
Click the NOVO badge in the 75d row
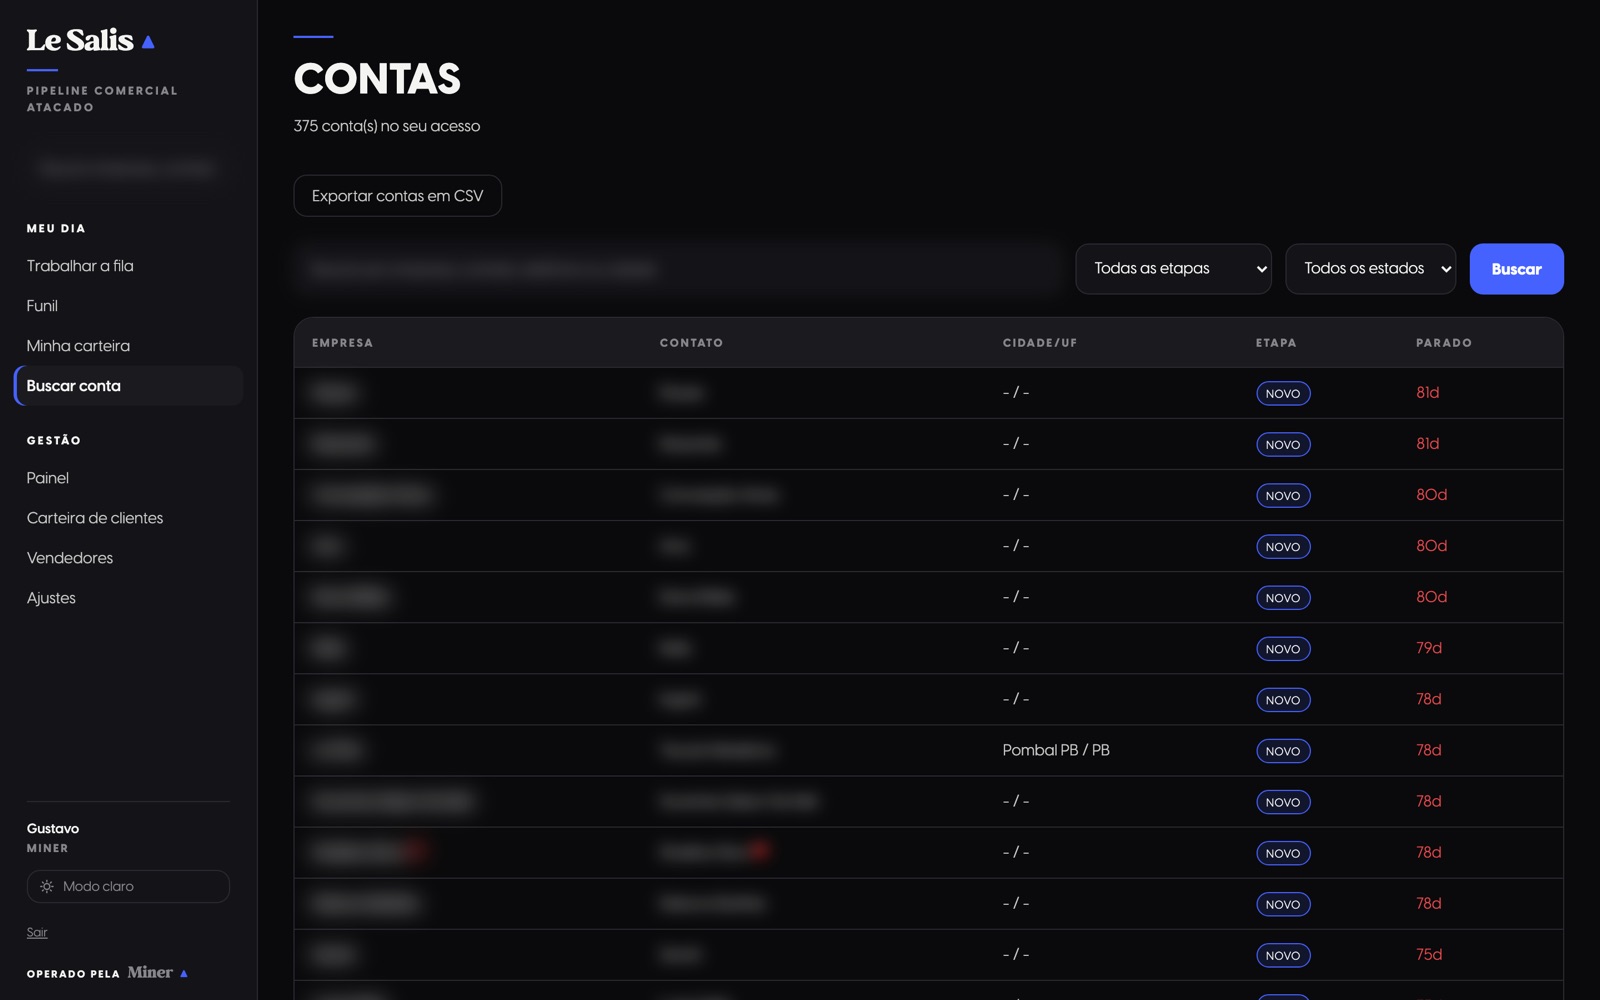1283,956
